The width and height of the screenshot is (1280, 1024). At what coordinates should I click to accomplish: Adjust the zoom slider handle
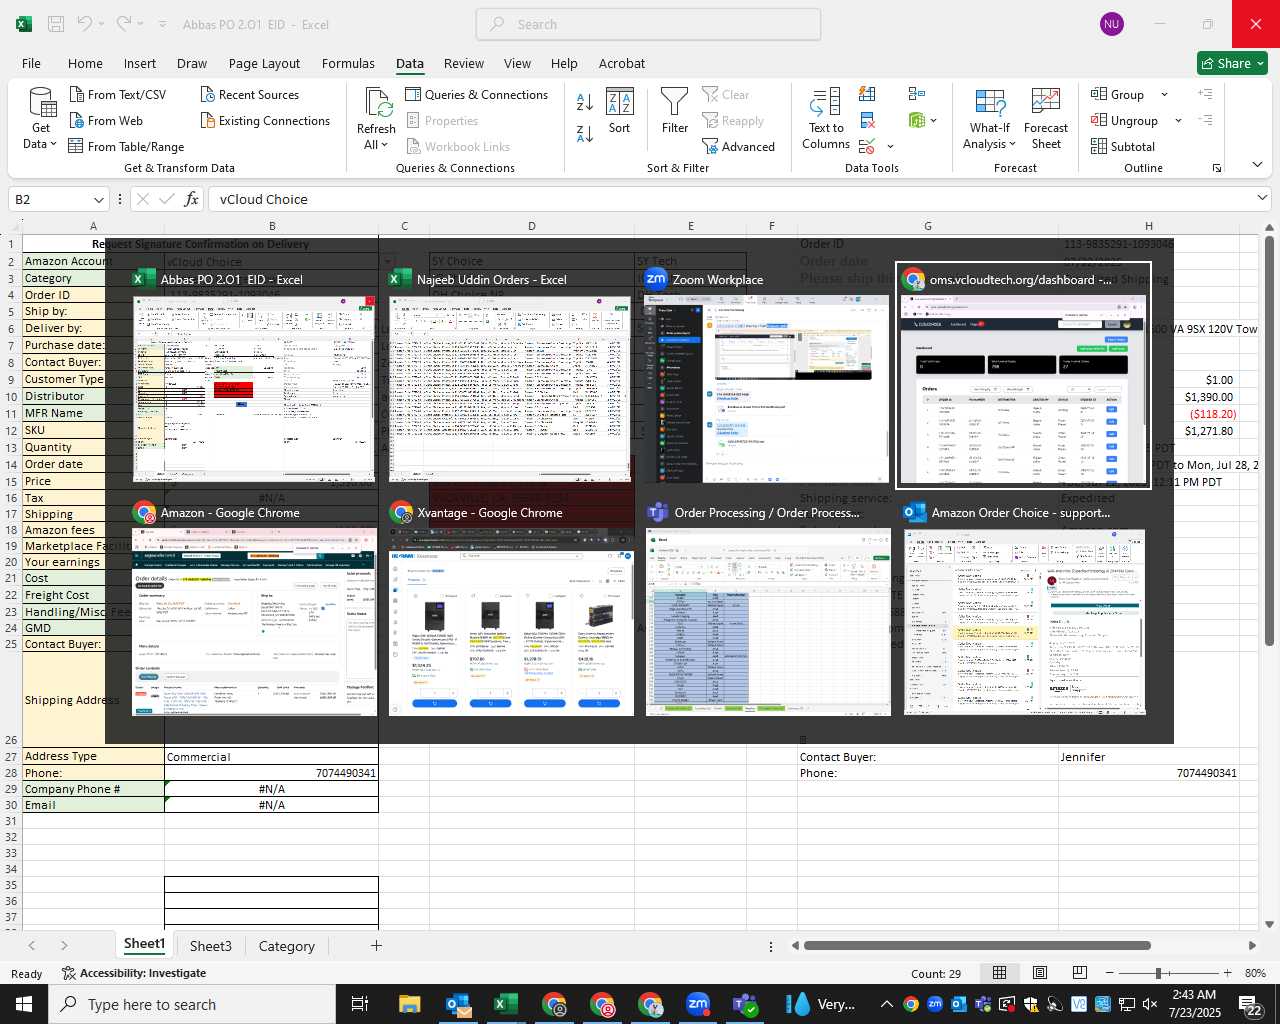pos(1158,973)
